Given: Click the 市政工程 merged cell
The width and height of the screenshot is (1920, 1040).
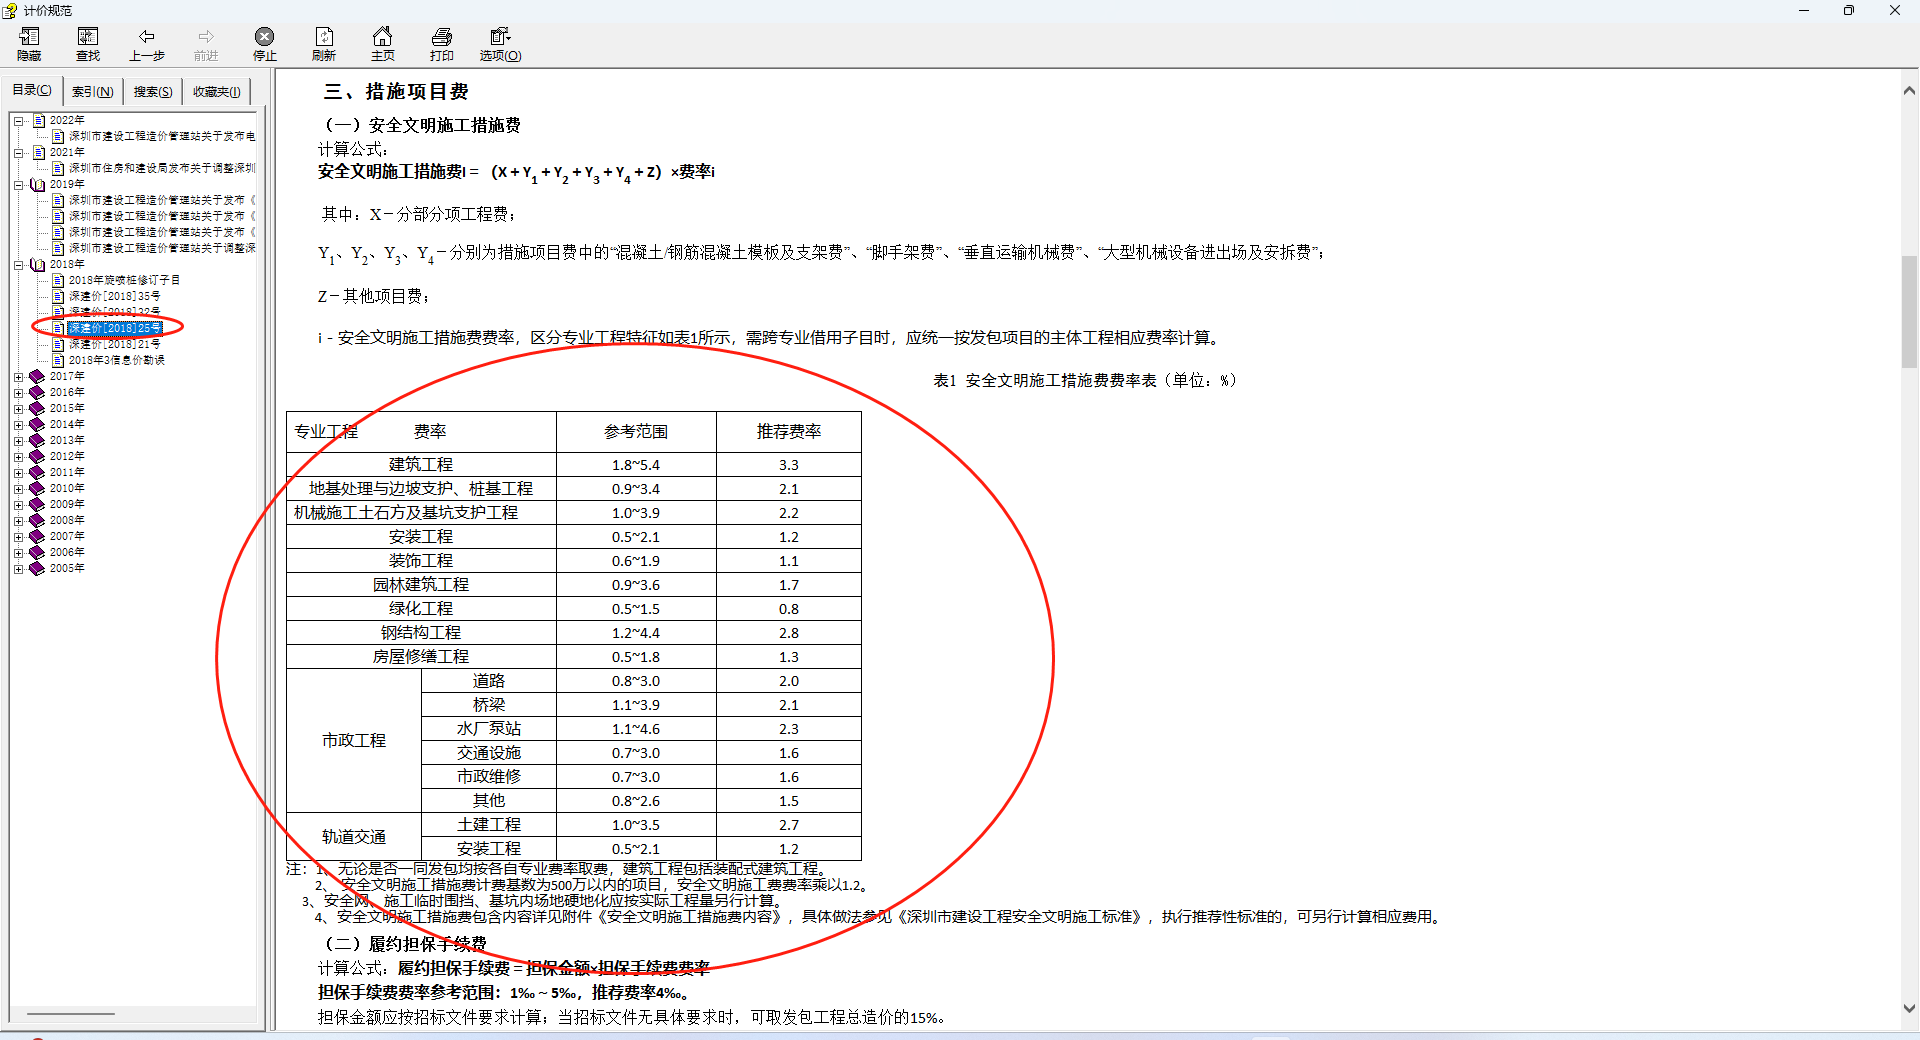Looking at the screenshot, I should coord(354,741).
